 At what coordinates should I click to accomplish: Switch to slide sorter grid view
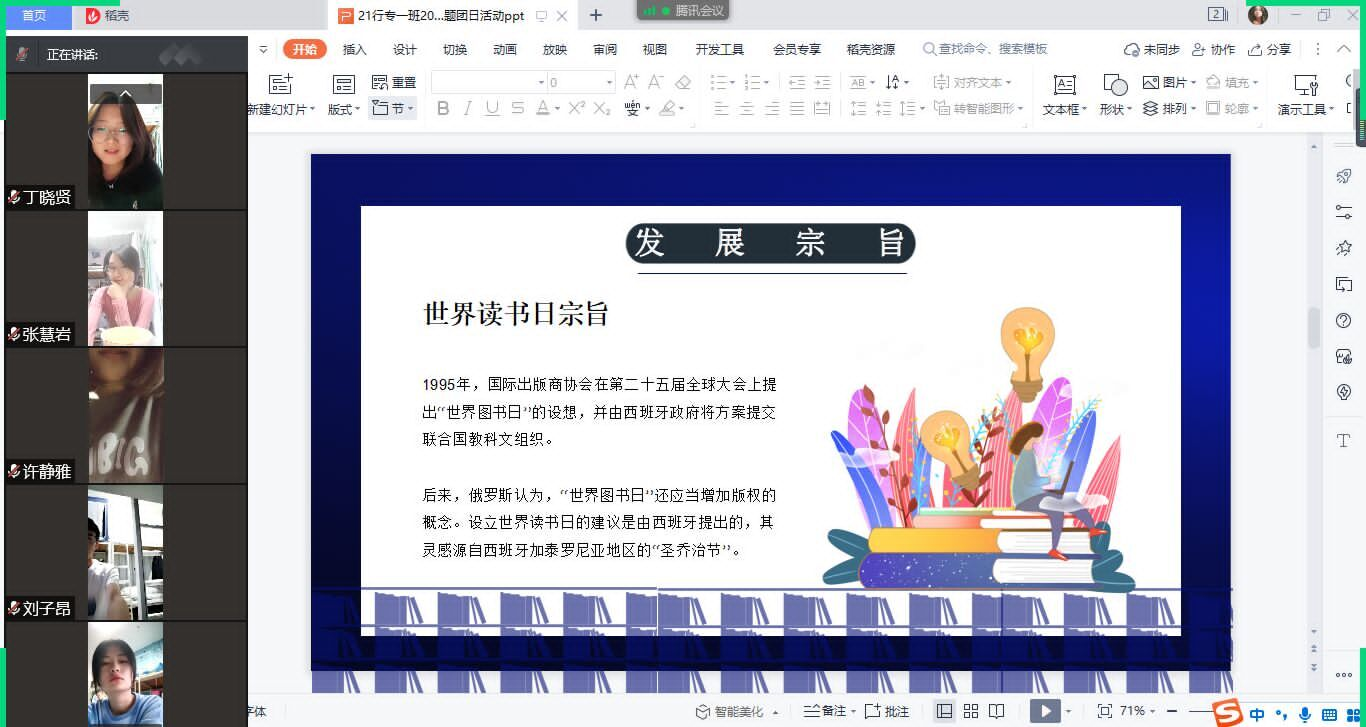tap(971, 711)
